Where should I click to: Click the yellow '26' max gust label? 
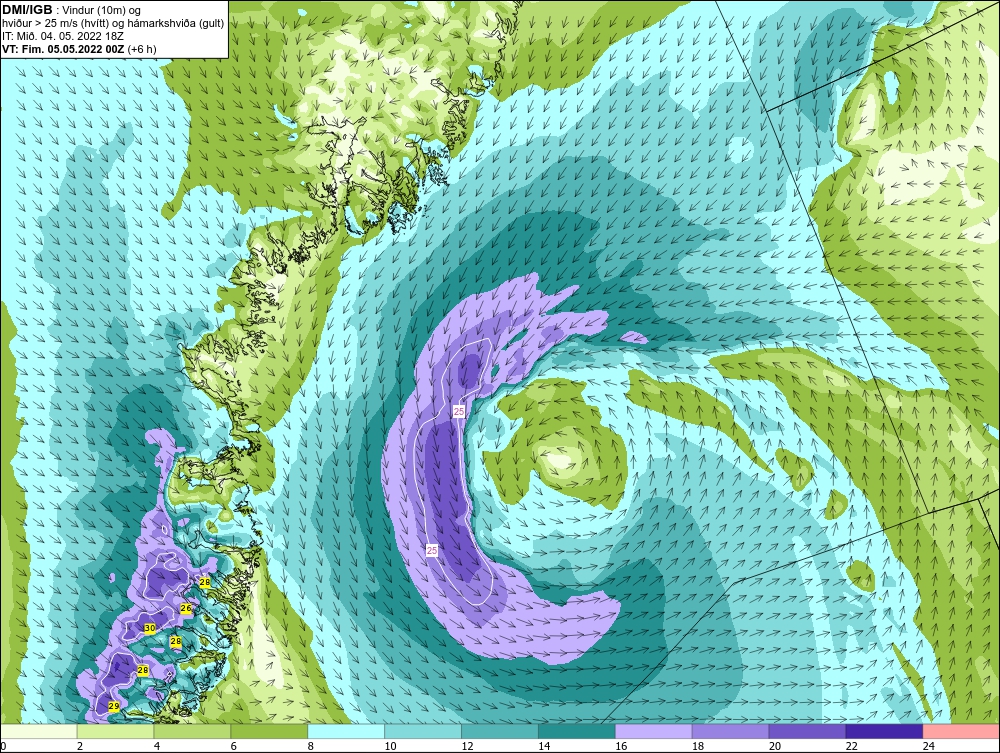186,608
